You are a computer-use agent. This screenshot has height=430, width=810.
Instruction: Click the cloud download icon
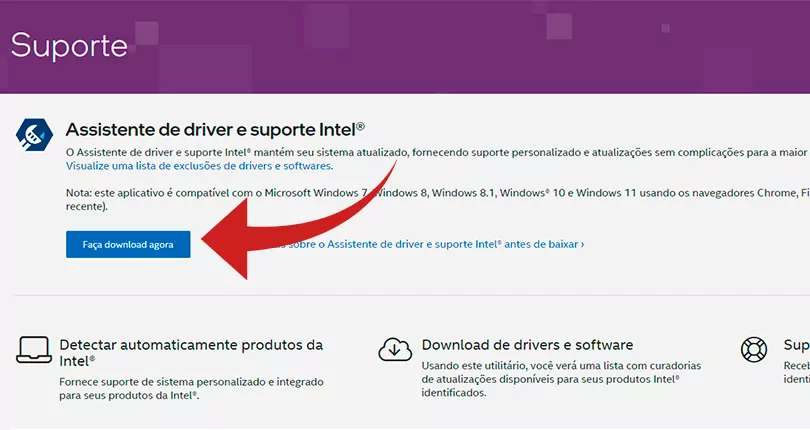point(395,349)
